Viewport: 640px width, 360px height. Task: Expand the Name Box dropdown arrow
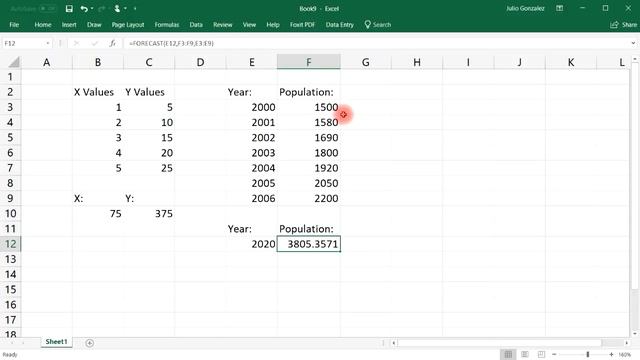click(x=48, y=43)
